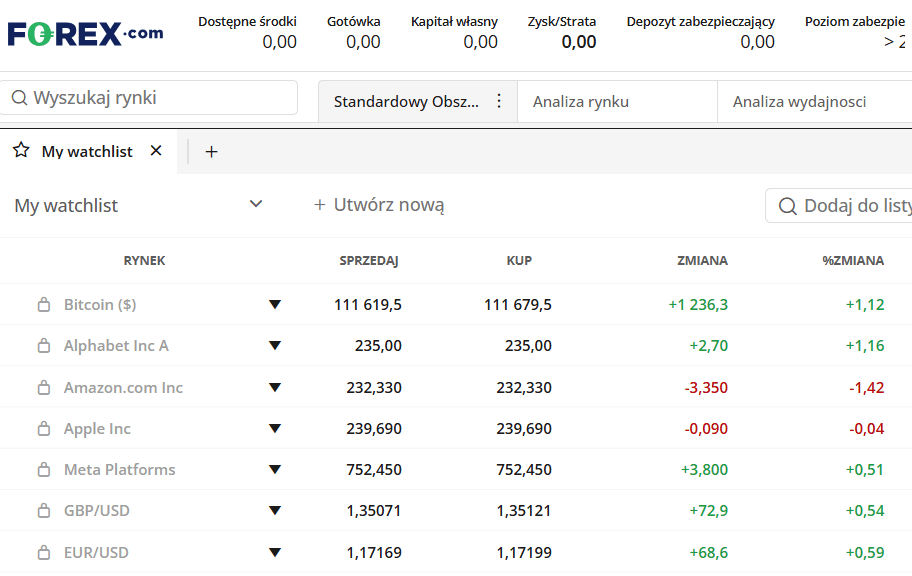Screen dimensions: 912x576
Task: Click the lock icon next to Alphabet Inc A
Action: [44, 346]
